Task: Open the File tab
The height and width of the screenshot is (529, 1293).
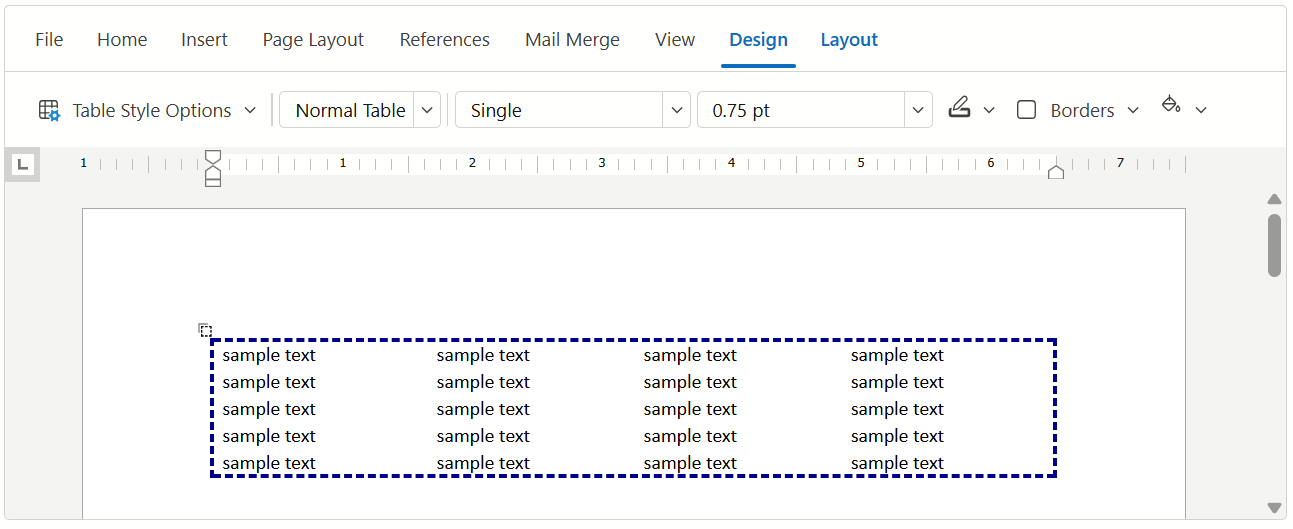Action: 49,40
